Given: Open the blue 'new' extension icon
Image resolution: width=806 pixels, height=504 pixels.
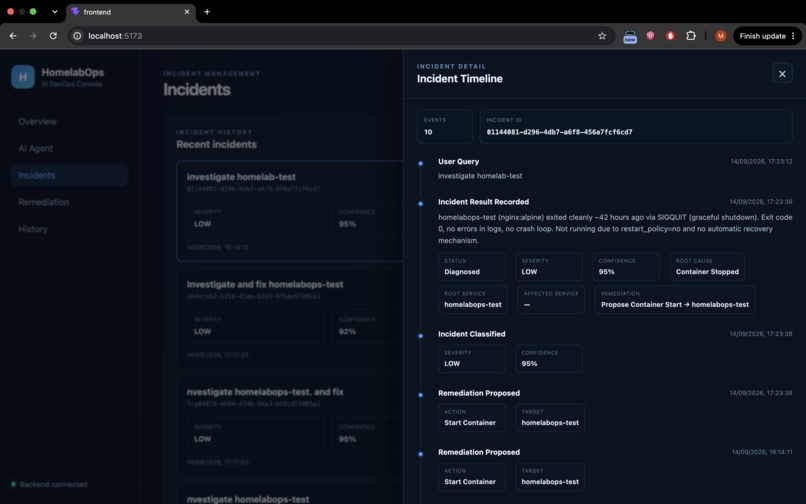Looking at the screenshot, I should [x=630, y=37].
